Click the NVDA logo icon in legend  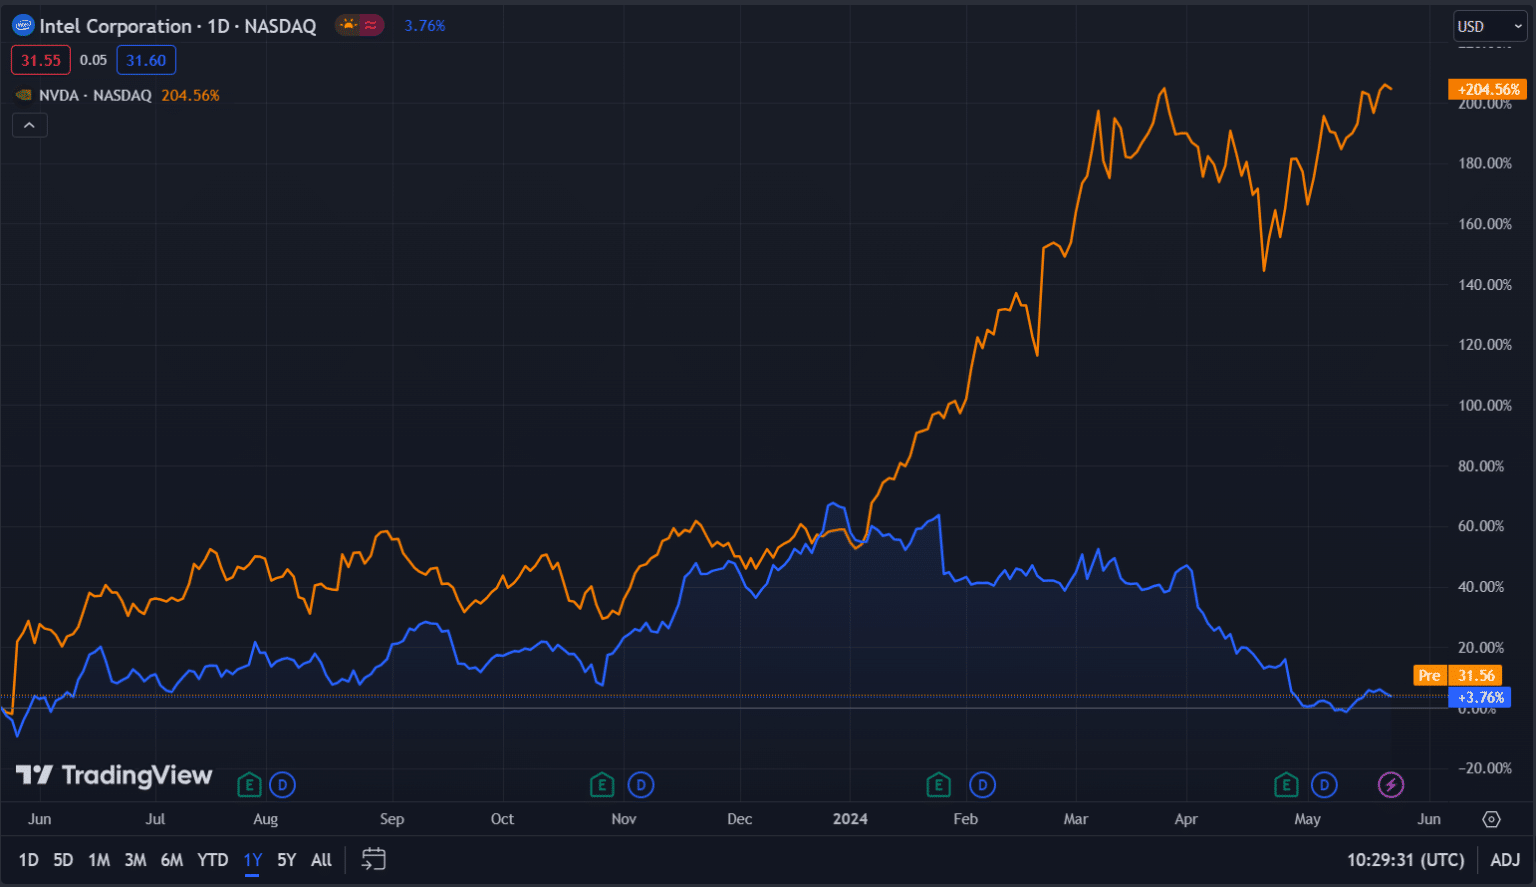click(24, 95)
